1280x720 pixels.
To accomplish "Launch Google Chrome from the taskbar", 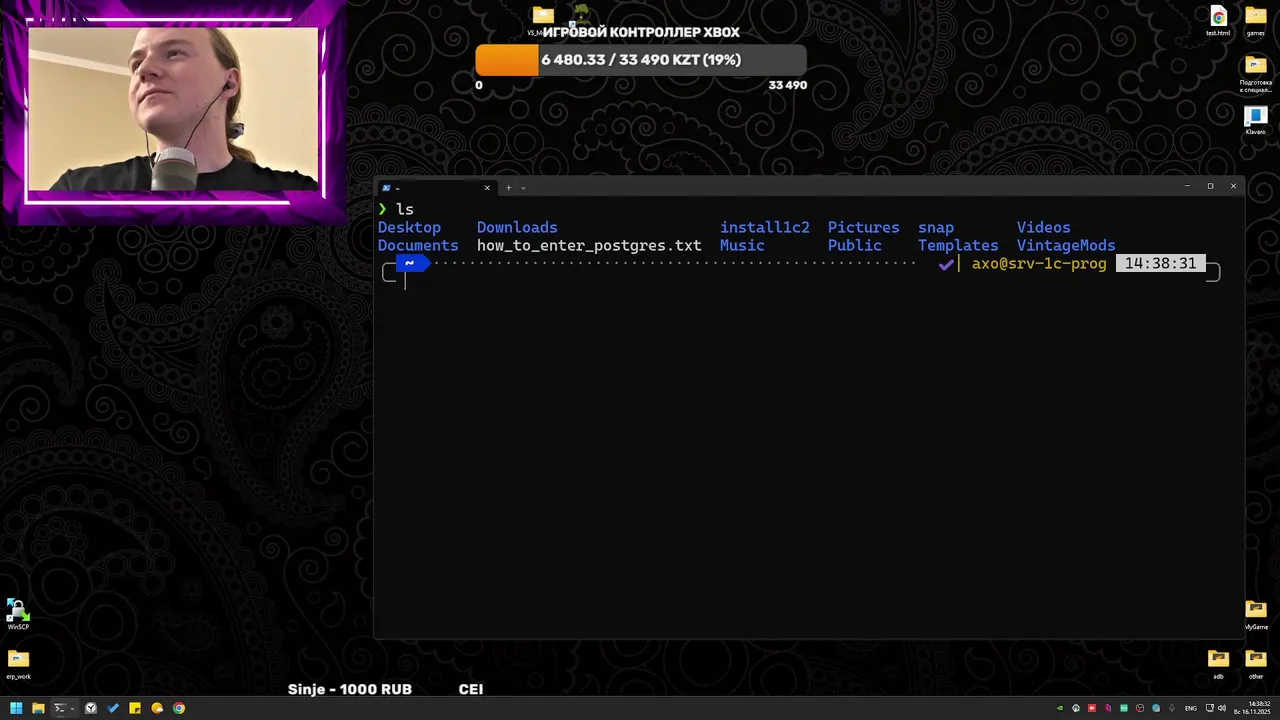I will click(179, 708).
